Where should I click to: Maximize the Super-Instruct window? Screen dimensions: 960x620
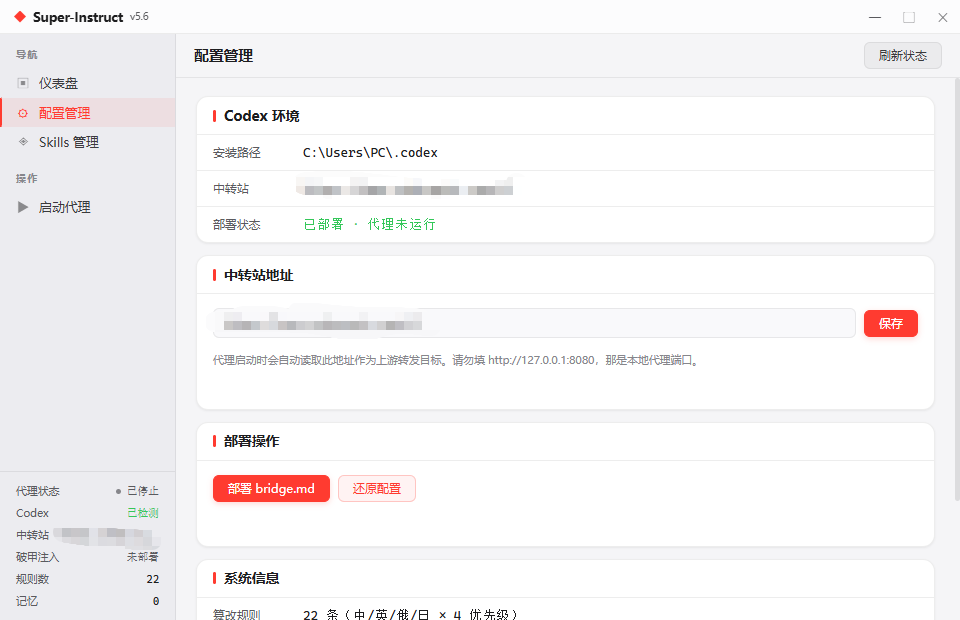click(x=909, y=17)
